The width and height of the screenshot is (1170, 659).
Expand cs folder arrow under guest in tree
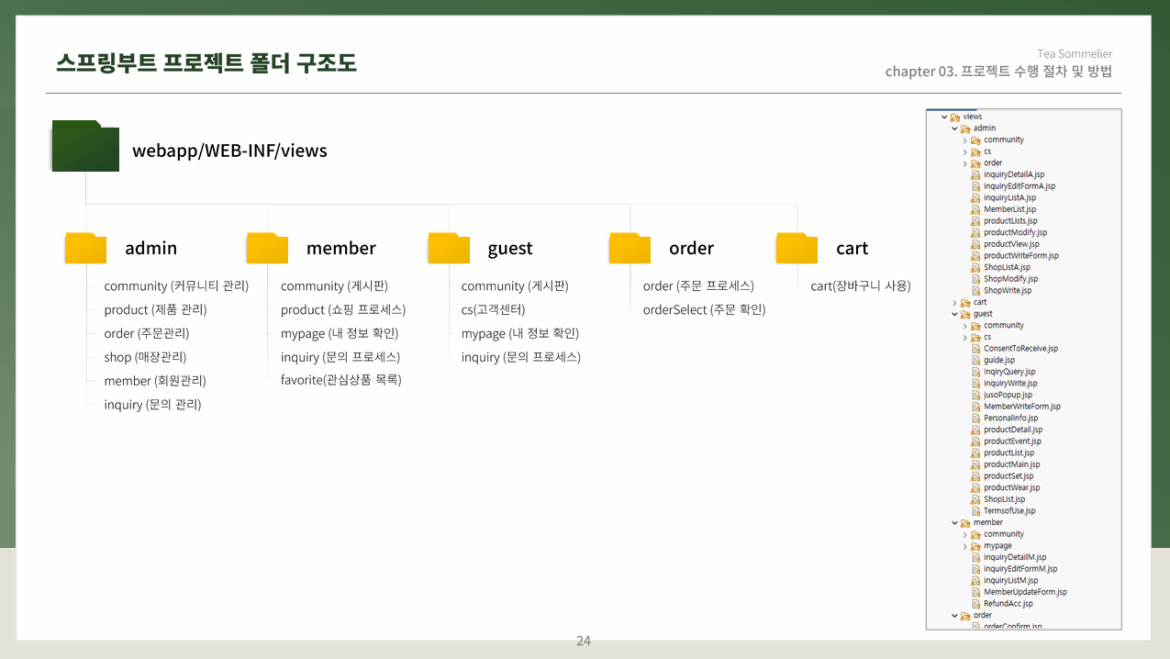(x=965, y=337)
